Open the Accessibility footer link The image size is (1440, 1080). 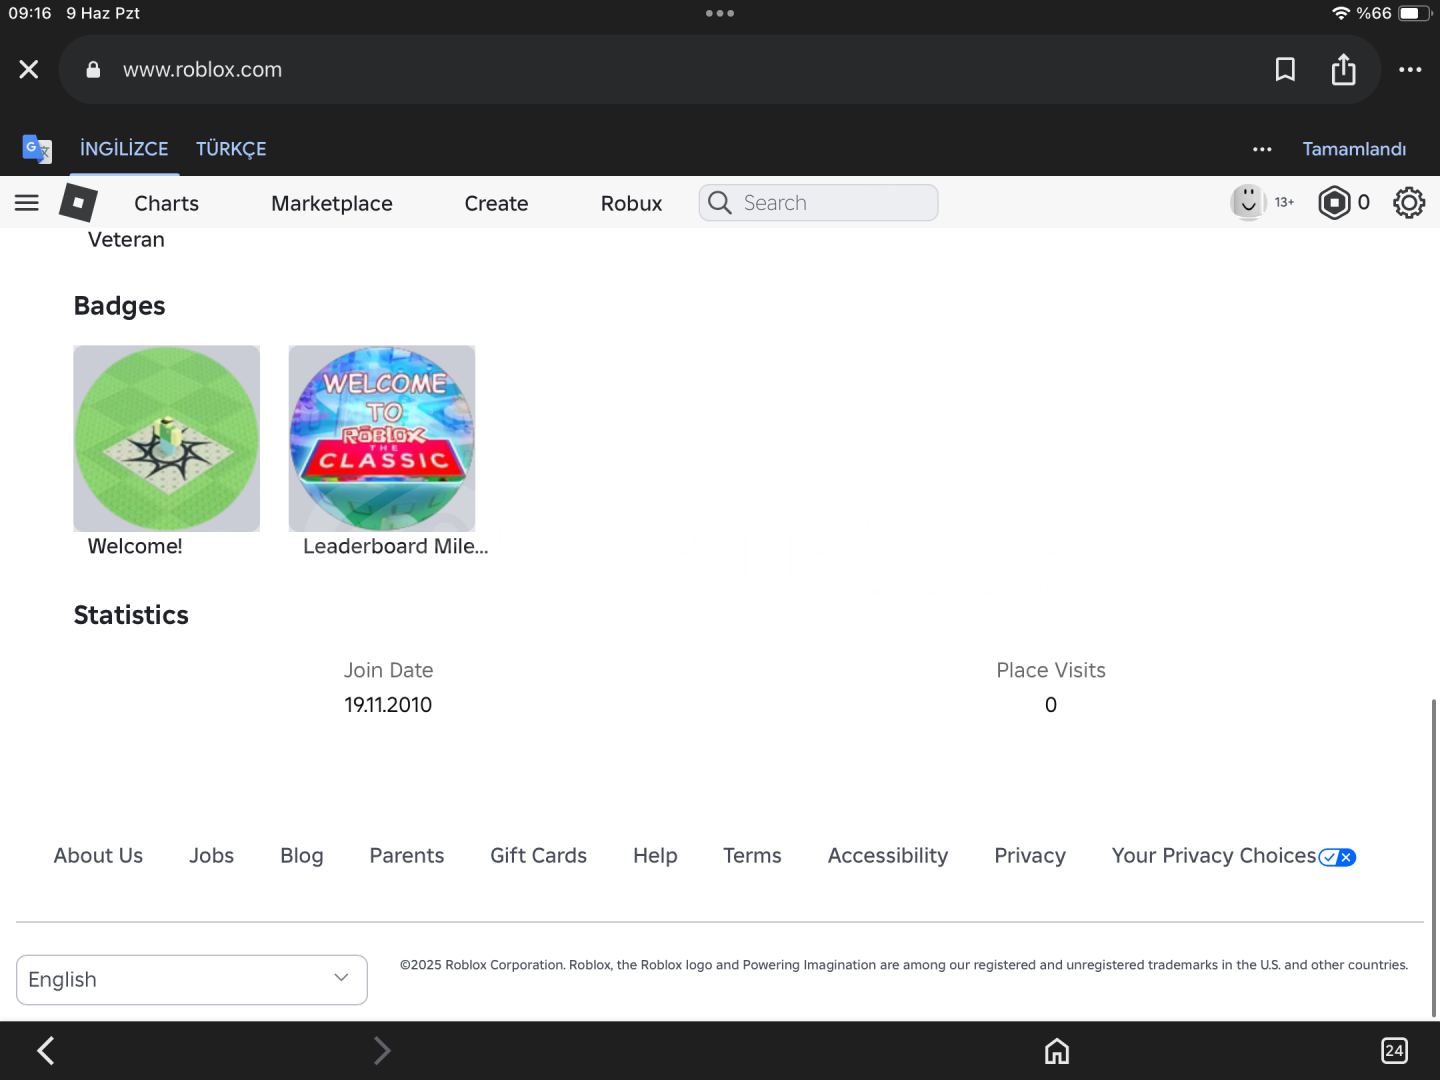point(888,856)
